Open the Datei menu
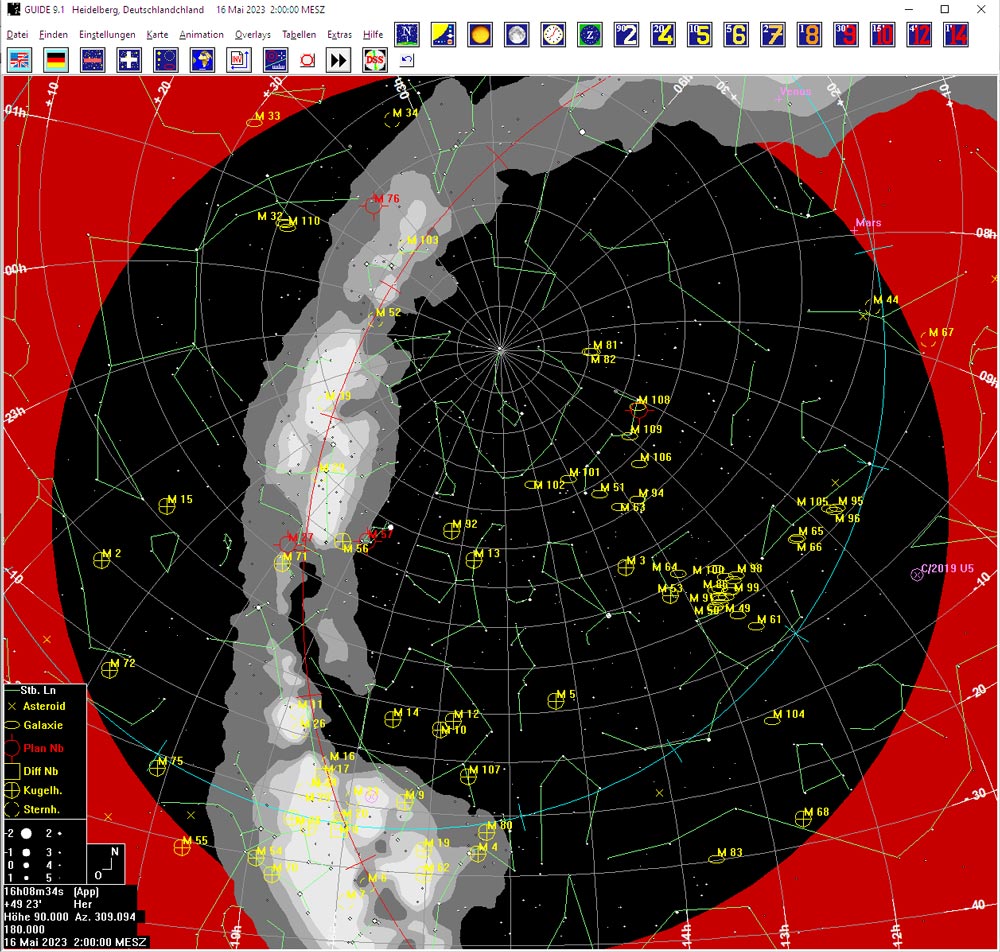The width and height of the screenshot is (1000, 952). 17,34
